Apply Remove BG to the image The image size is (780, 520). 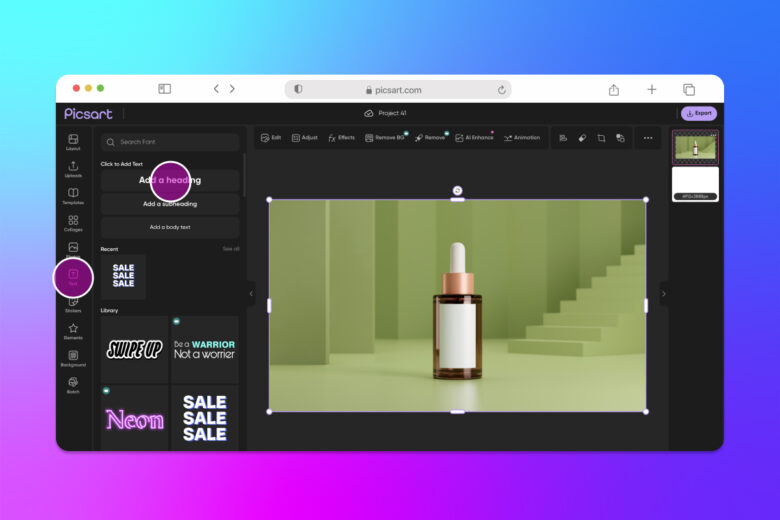(x=386, y=138)
